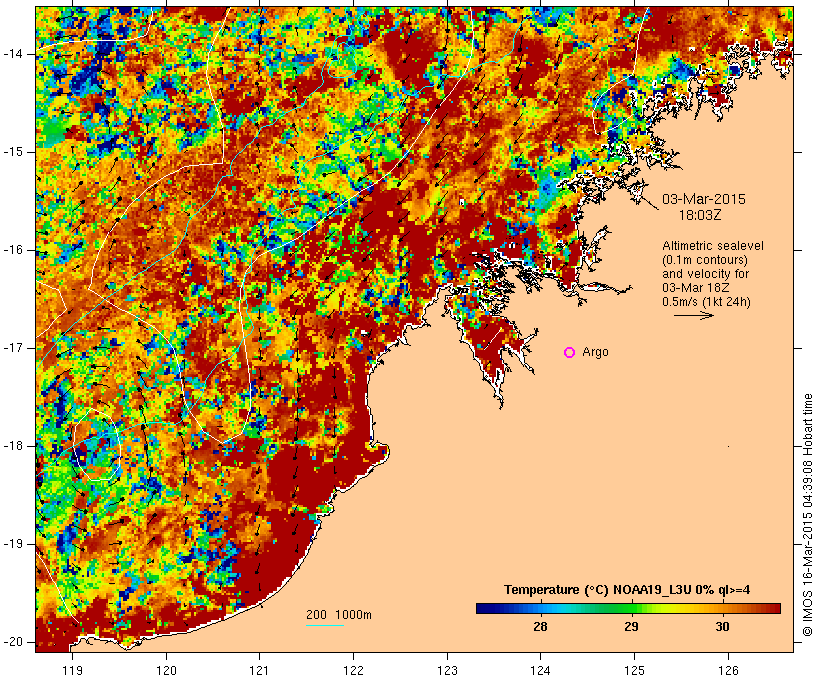Screen dimensions: 820x680
Task: Click the -16 latitude axis label
Action: click(12, 250)
